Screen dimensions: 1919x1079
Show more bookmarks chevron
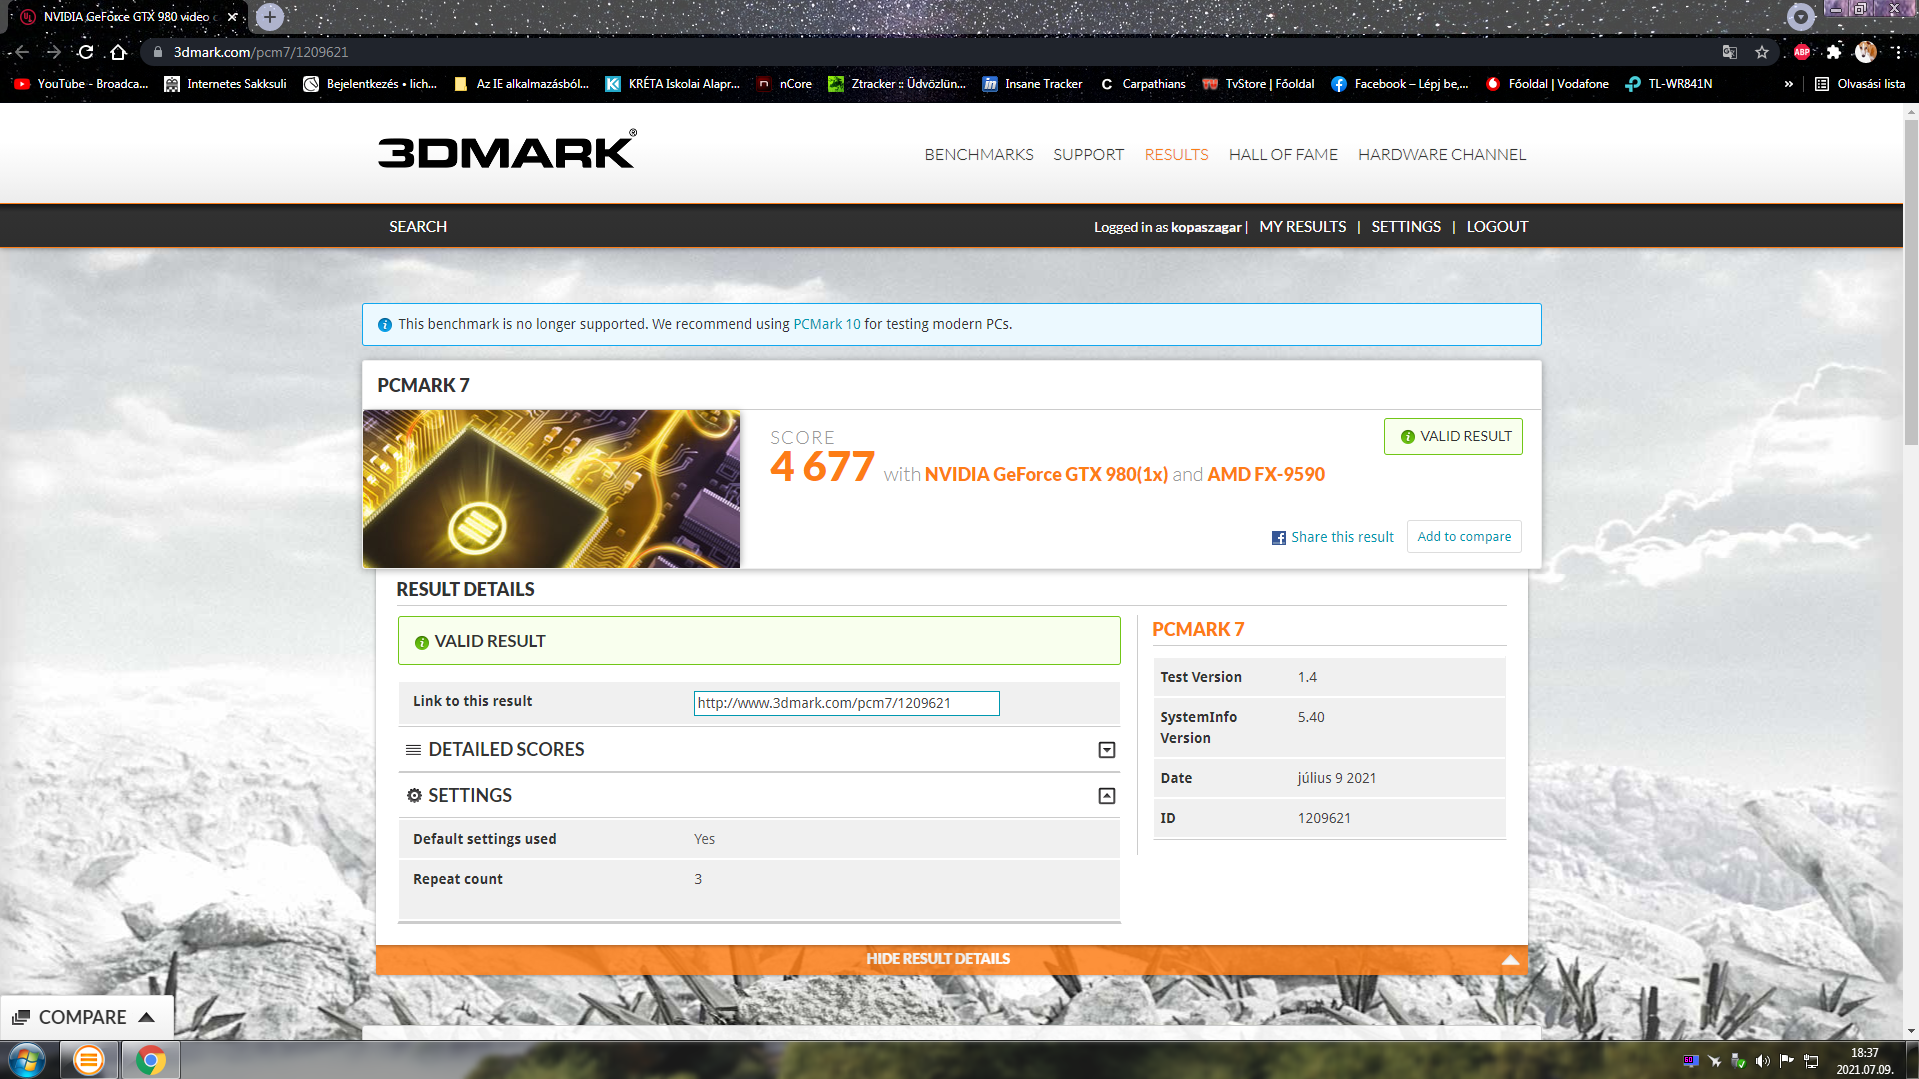1788,84
